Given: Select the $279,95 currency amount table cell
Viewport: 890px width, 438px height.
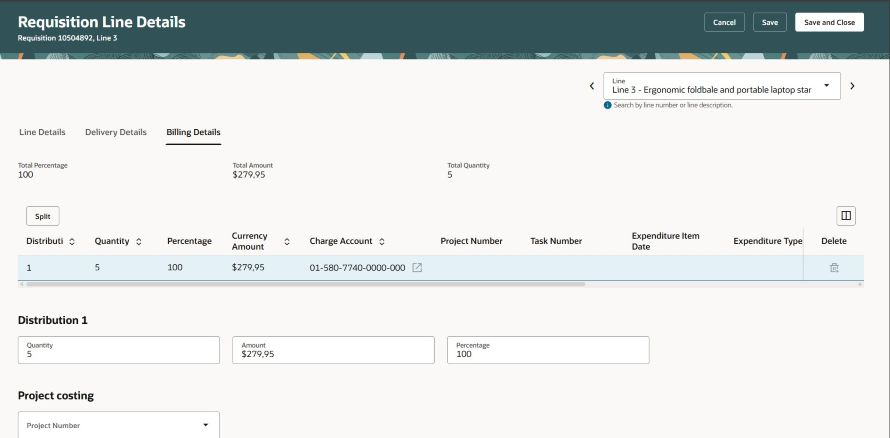Looking at the screenshot, I should (248, 267).
